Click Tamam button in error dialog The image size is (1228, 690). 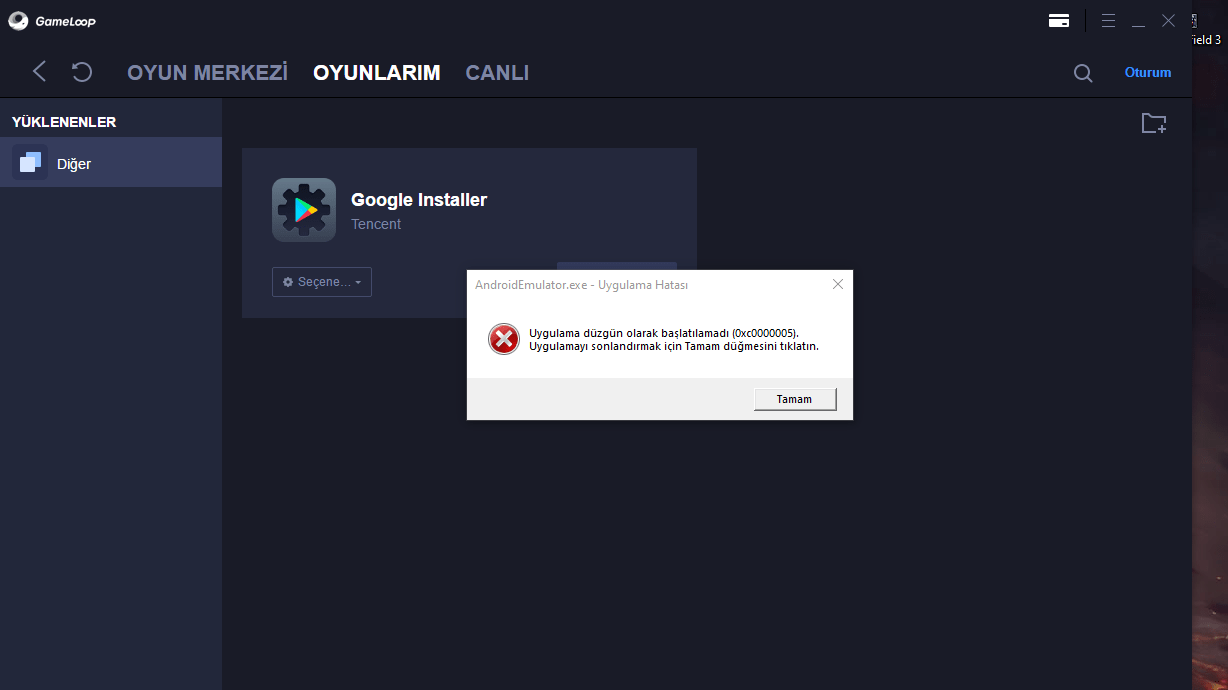(x=795, y=399)
